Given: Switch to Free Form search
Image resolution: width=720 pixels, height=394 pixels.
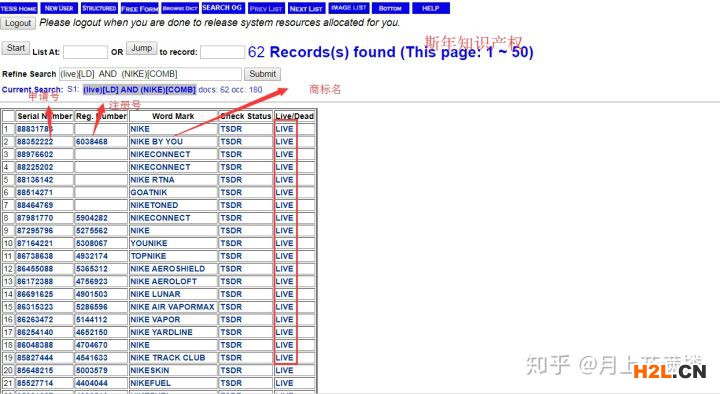Looking at the screenshot, I should click(x=140, y=8).
